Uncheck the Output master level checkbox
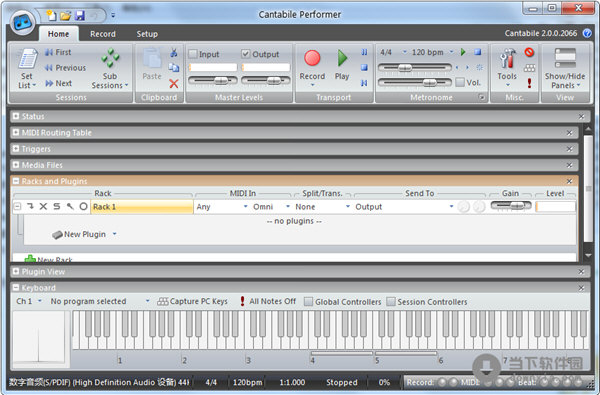The image size is (600, 395). (x=246, y=54)
